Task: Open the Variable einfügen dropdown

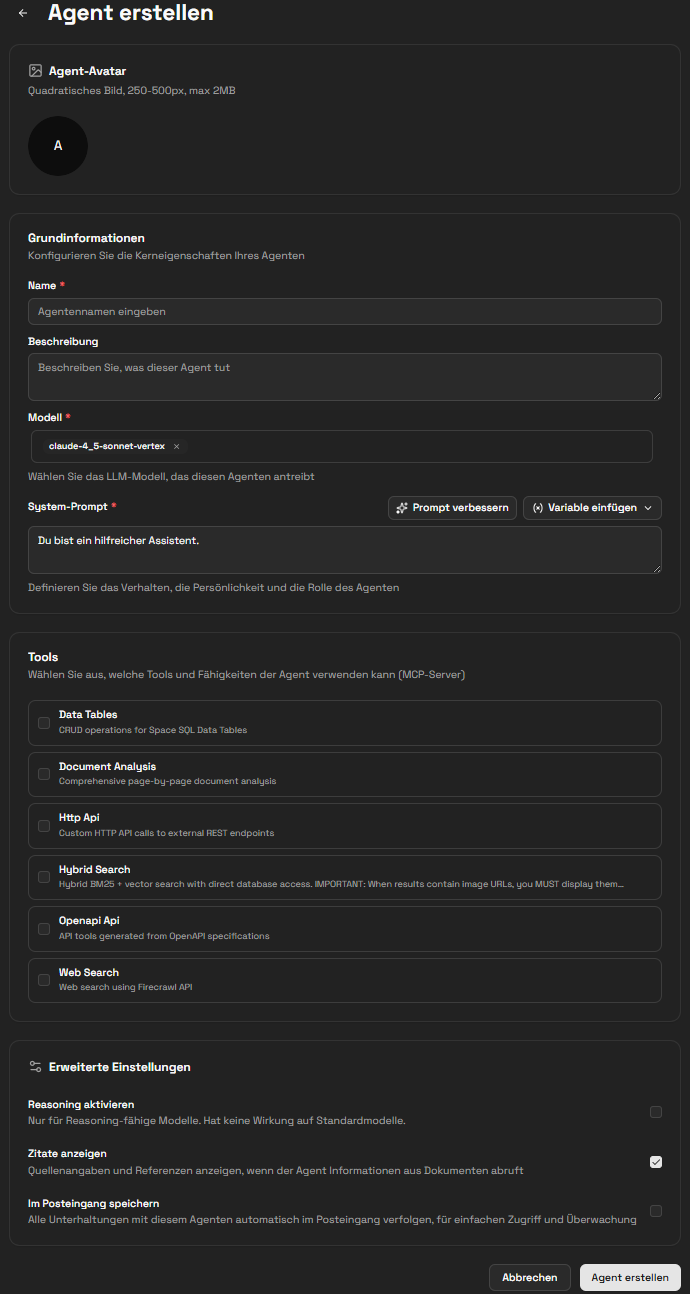Action: [592, 507]
